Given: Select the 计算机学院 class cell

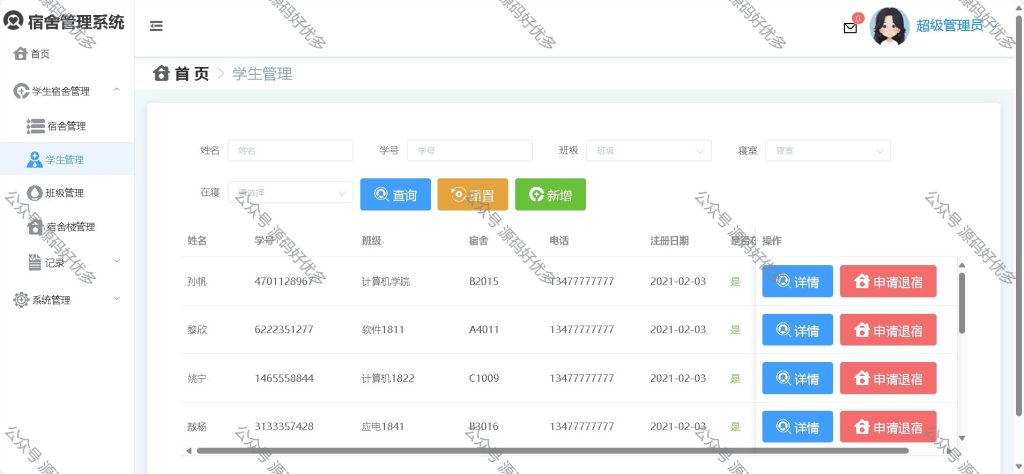Looking at the screenshot, I should [386, 281].
